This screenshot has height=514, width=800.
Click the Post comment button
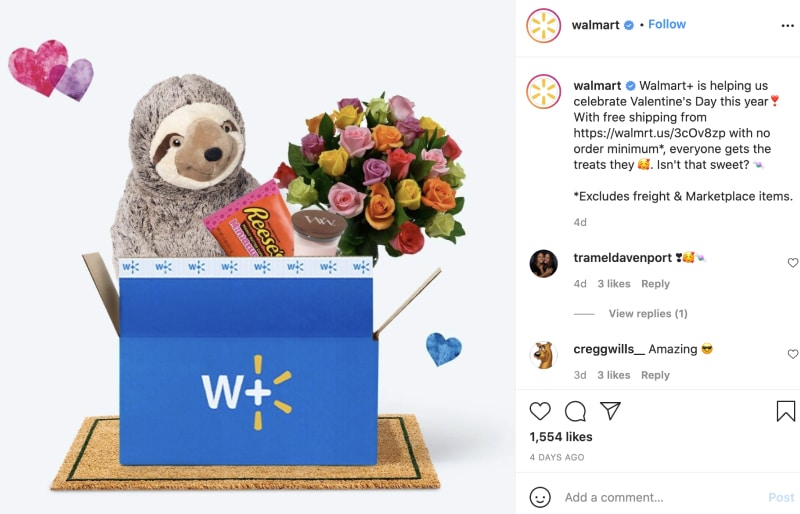tap(781, 497)
